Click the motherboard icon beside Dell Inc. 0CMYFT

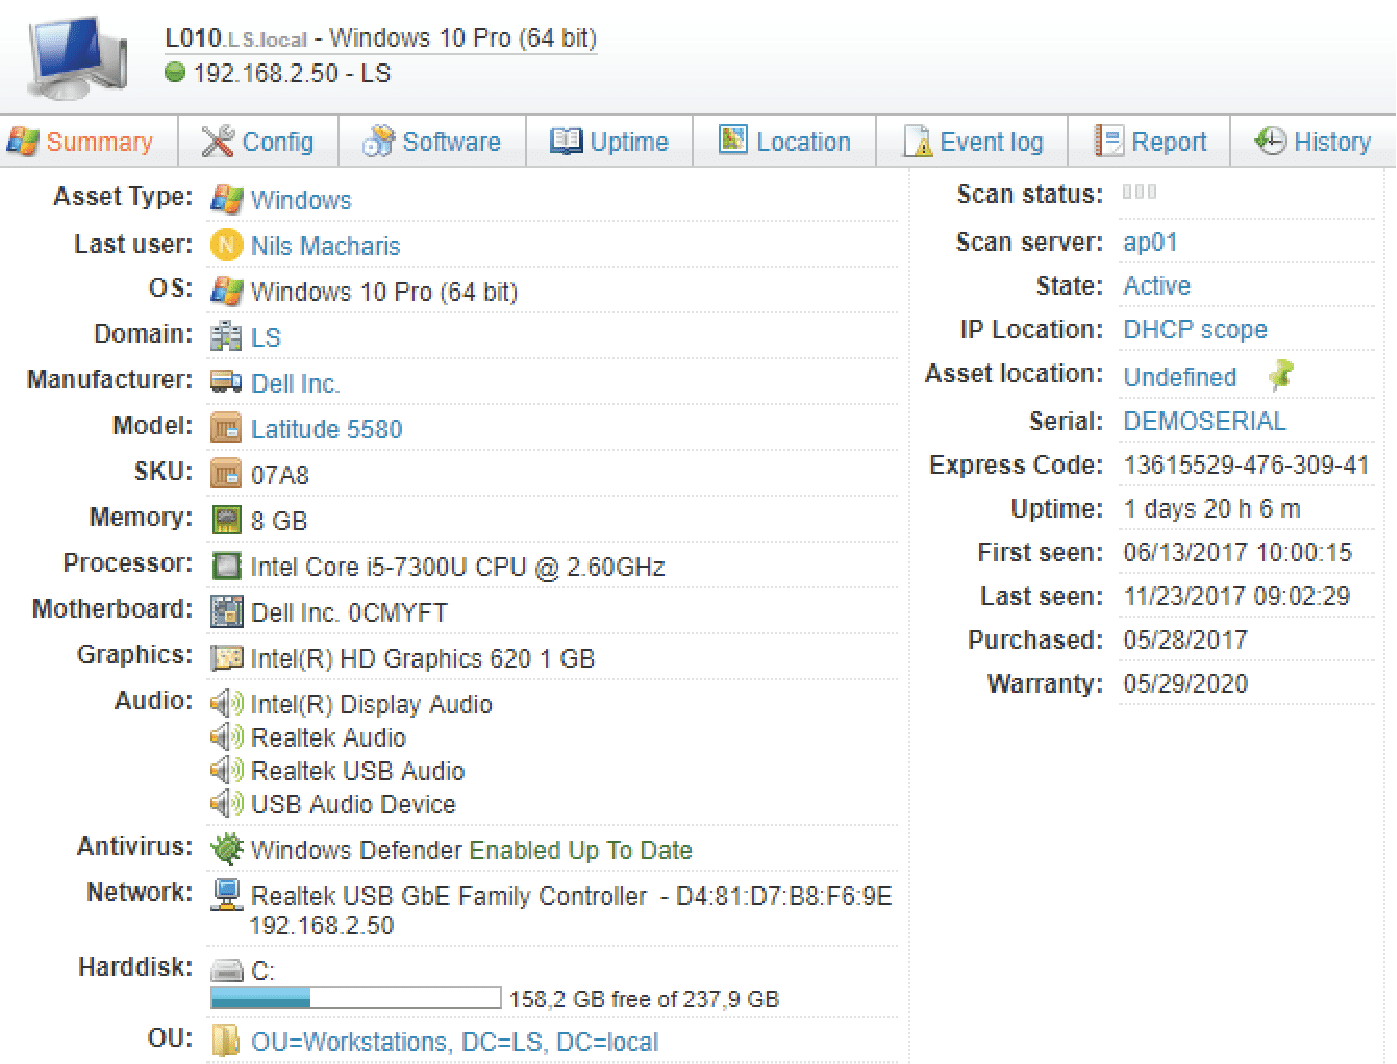tap(227, 612)
